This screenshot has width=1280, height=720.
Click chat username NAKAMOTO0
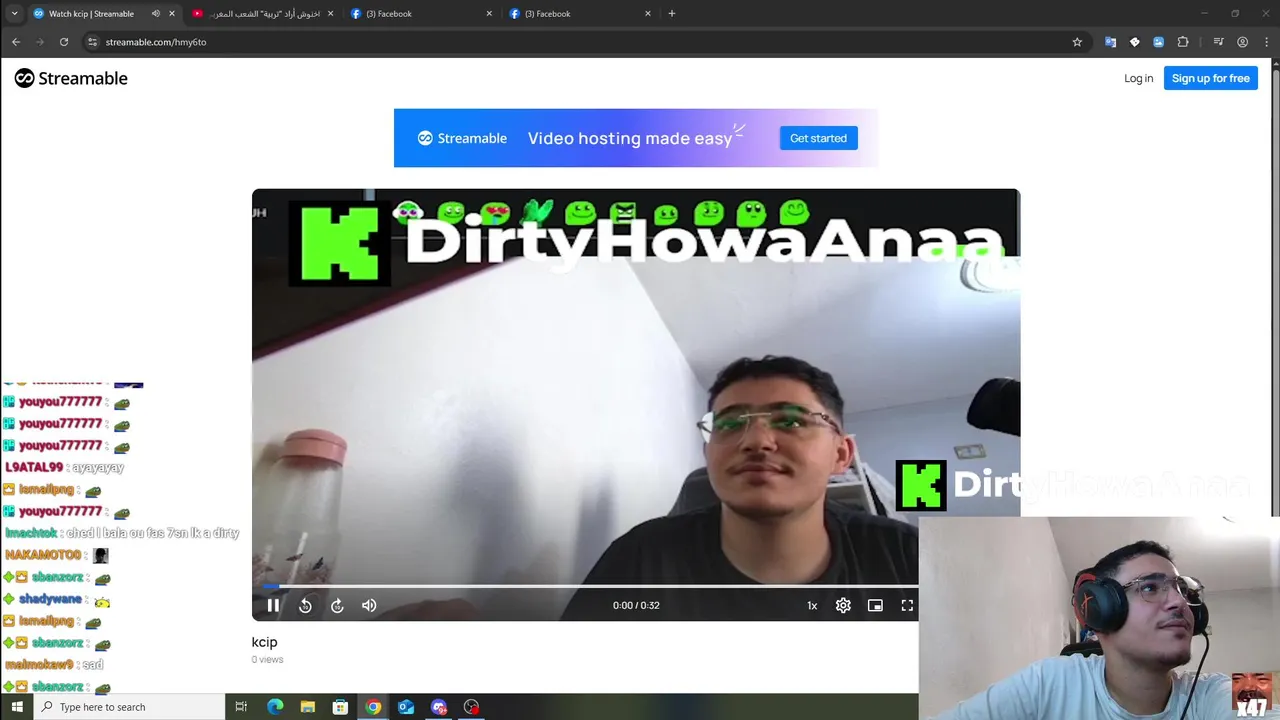click(43, 555)
